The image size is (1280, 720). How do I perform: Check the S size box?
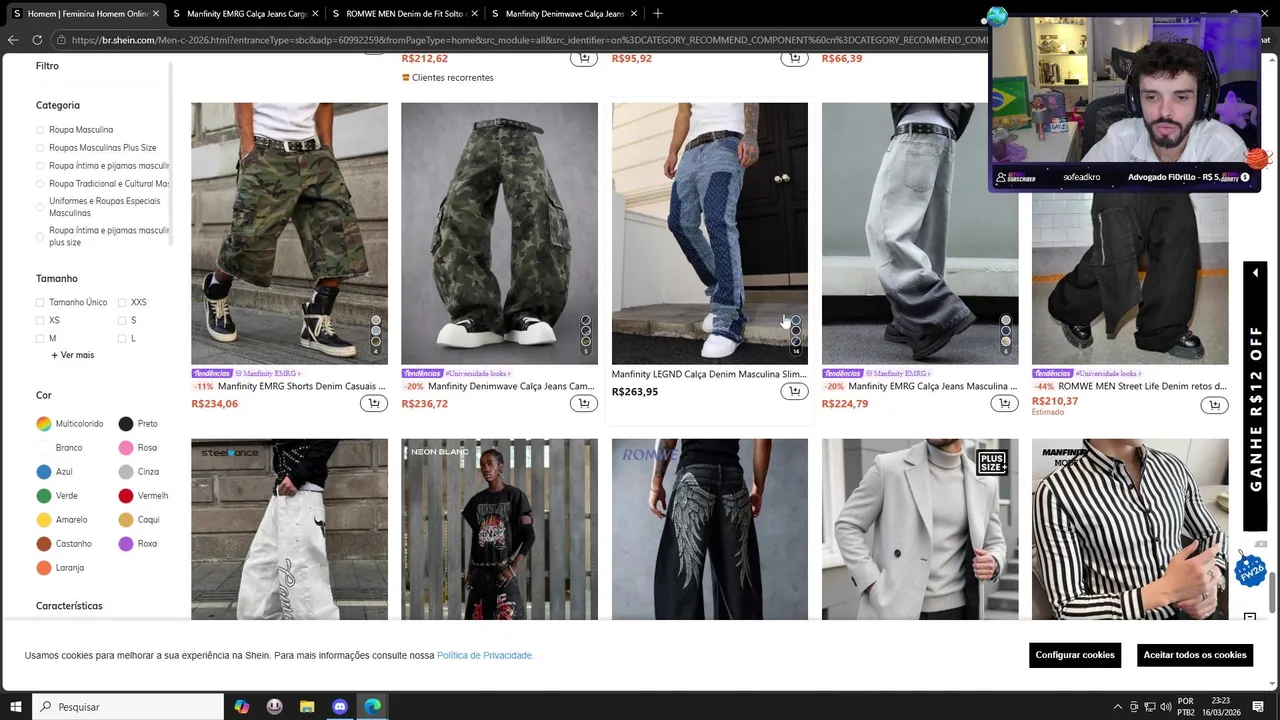pyautogui.click(x=121, y=320)
